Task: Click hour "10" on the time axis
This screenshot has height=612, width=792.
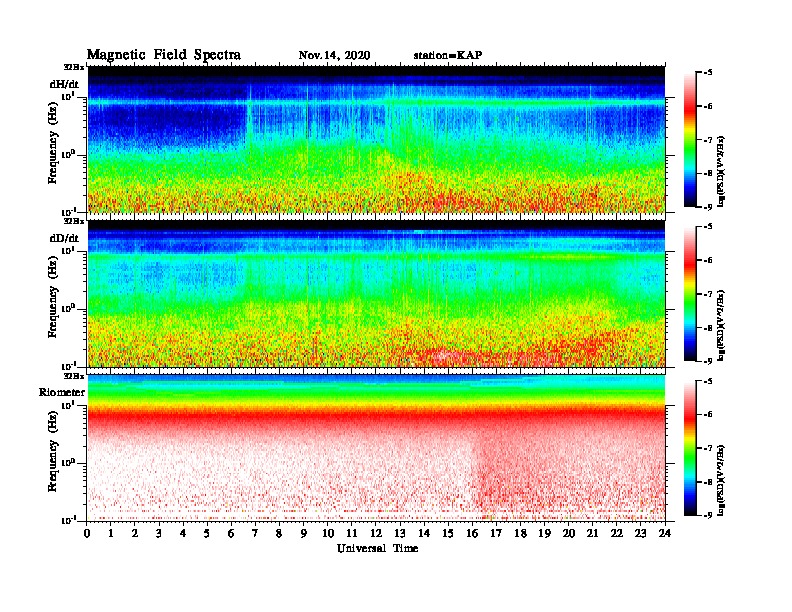Action: tap(328, 533)
